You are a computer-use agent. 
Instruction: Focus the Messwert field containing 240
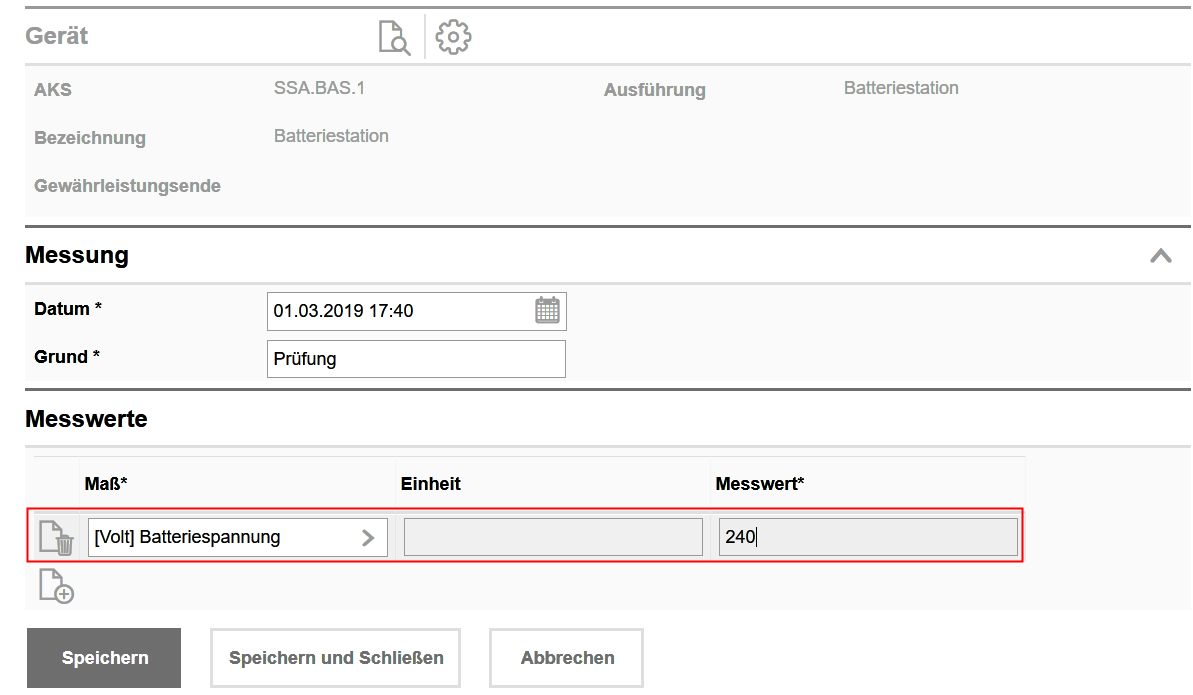867,538
